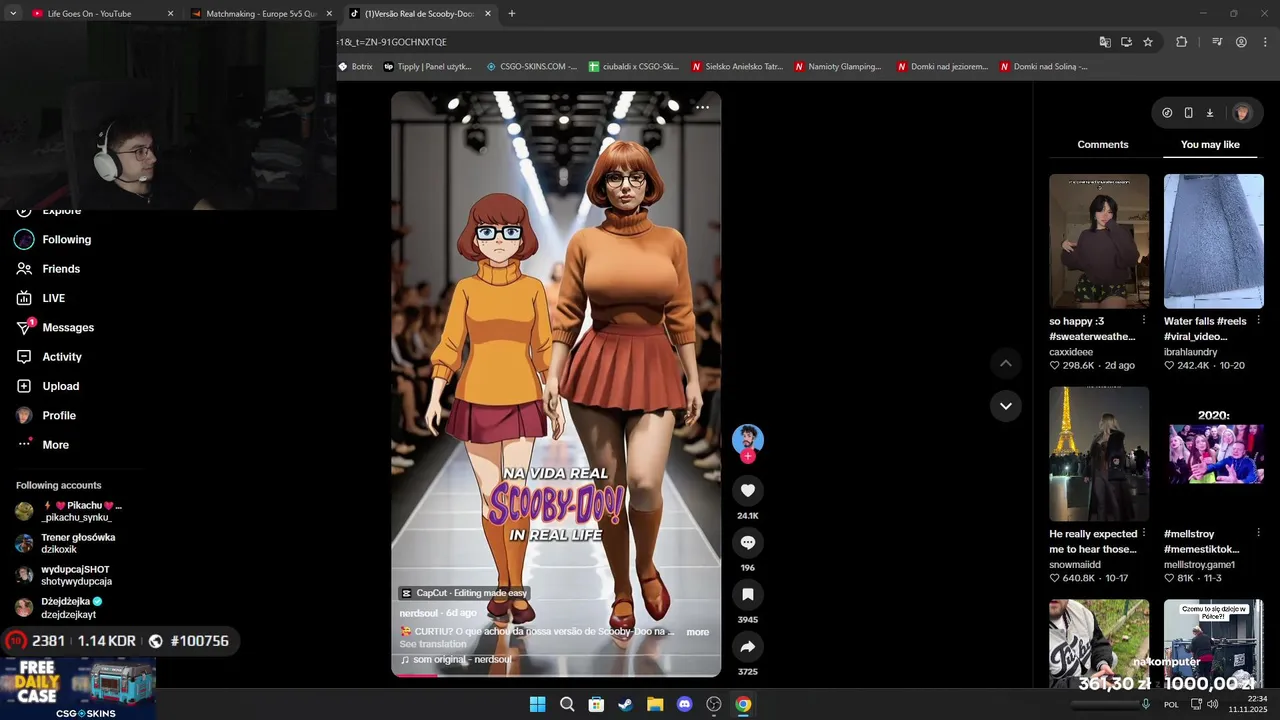The width and height of the screenshot is (1280, 720).
Task: Open more options for the 'so happy :3' video
Action: [1144, 320]
